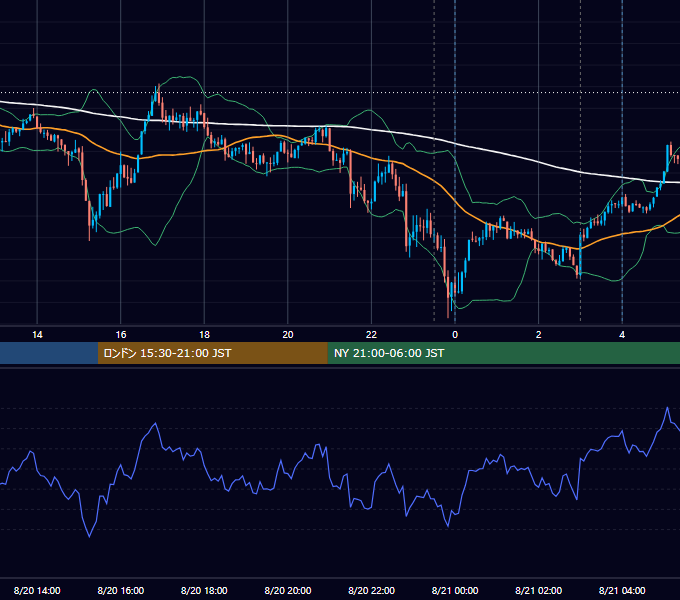Click hour label 22 on price chart axis

tap(372, 335)
